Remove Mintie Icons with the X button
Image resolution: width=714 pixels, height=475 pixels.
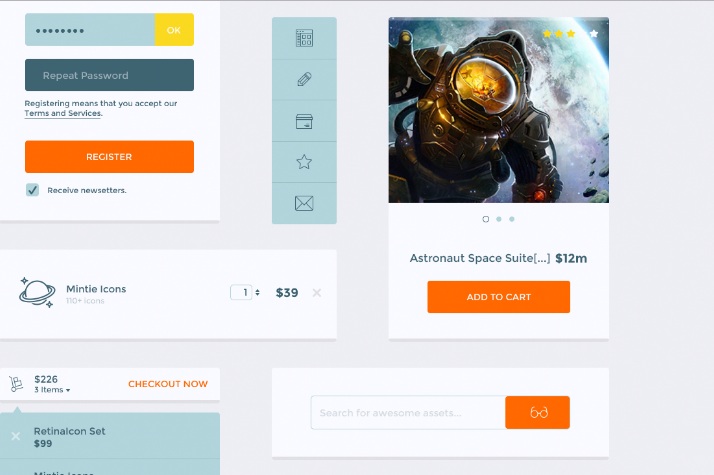(x=317, y=293)
